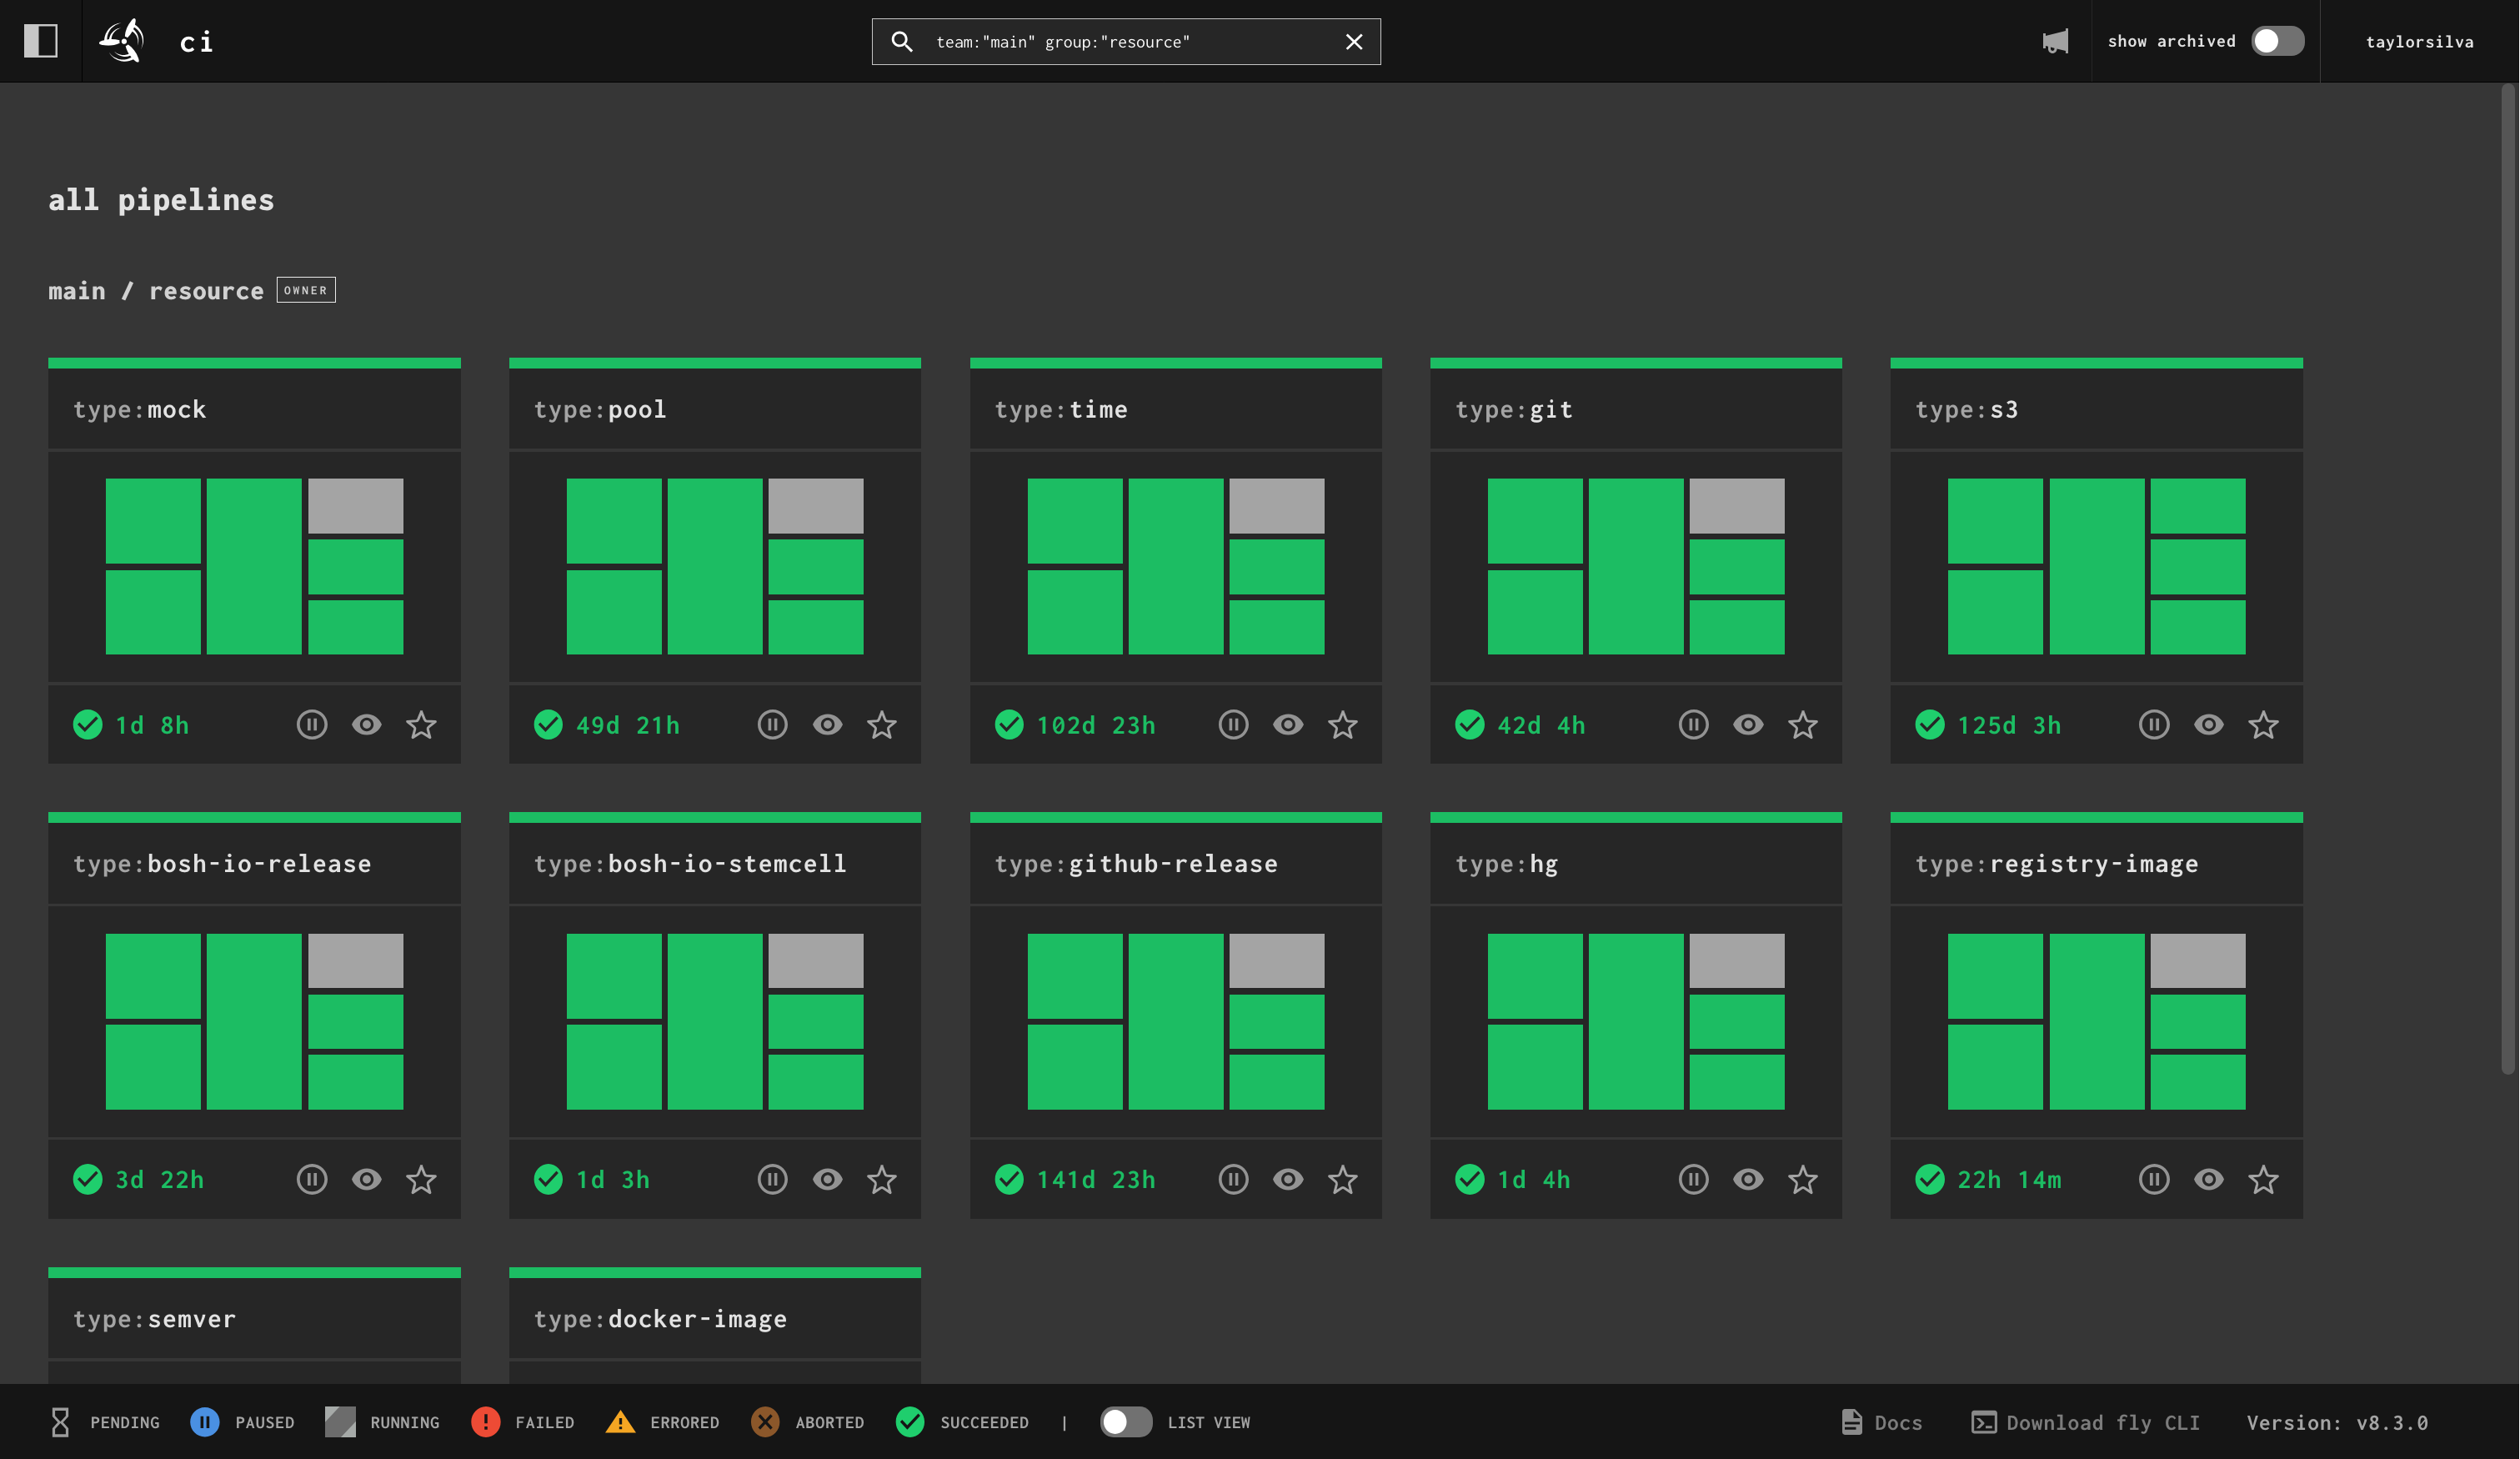This screenshot has height=1459, width=2520.
Task: Open the taylorsilva user menu
Action: pyautogui.click(x=2420, y=41)
